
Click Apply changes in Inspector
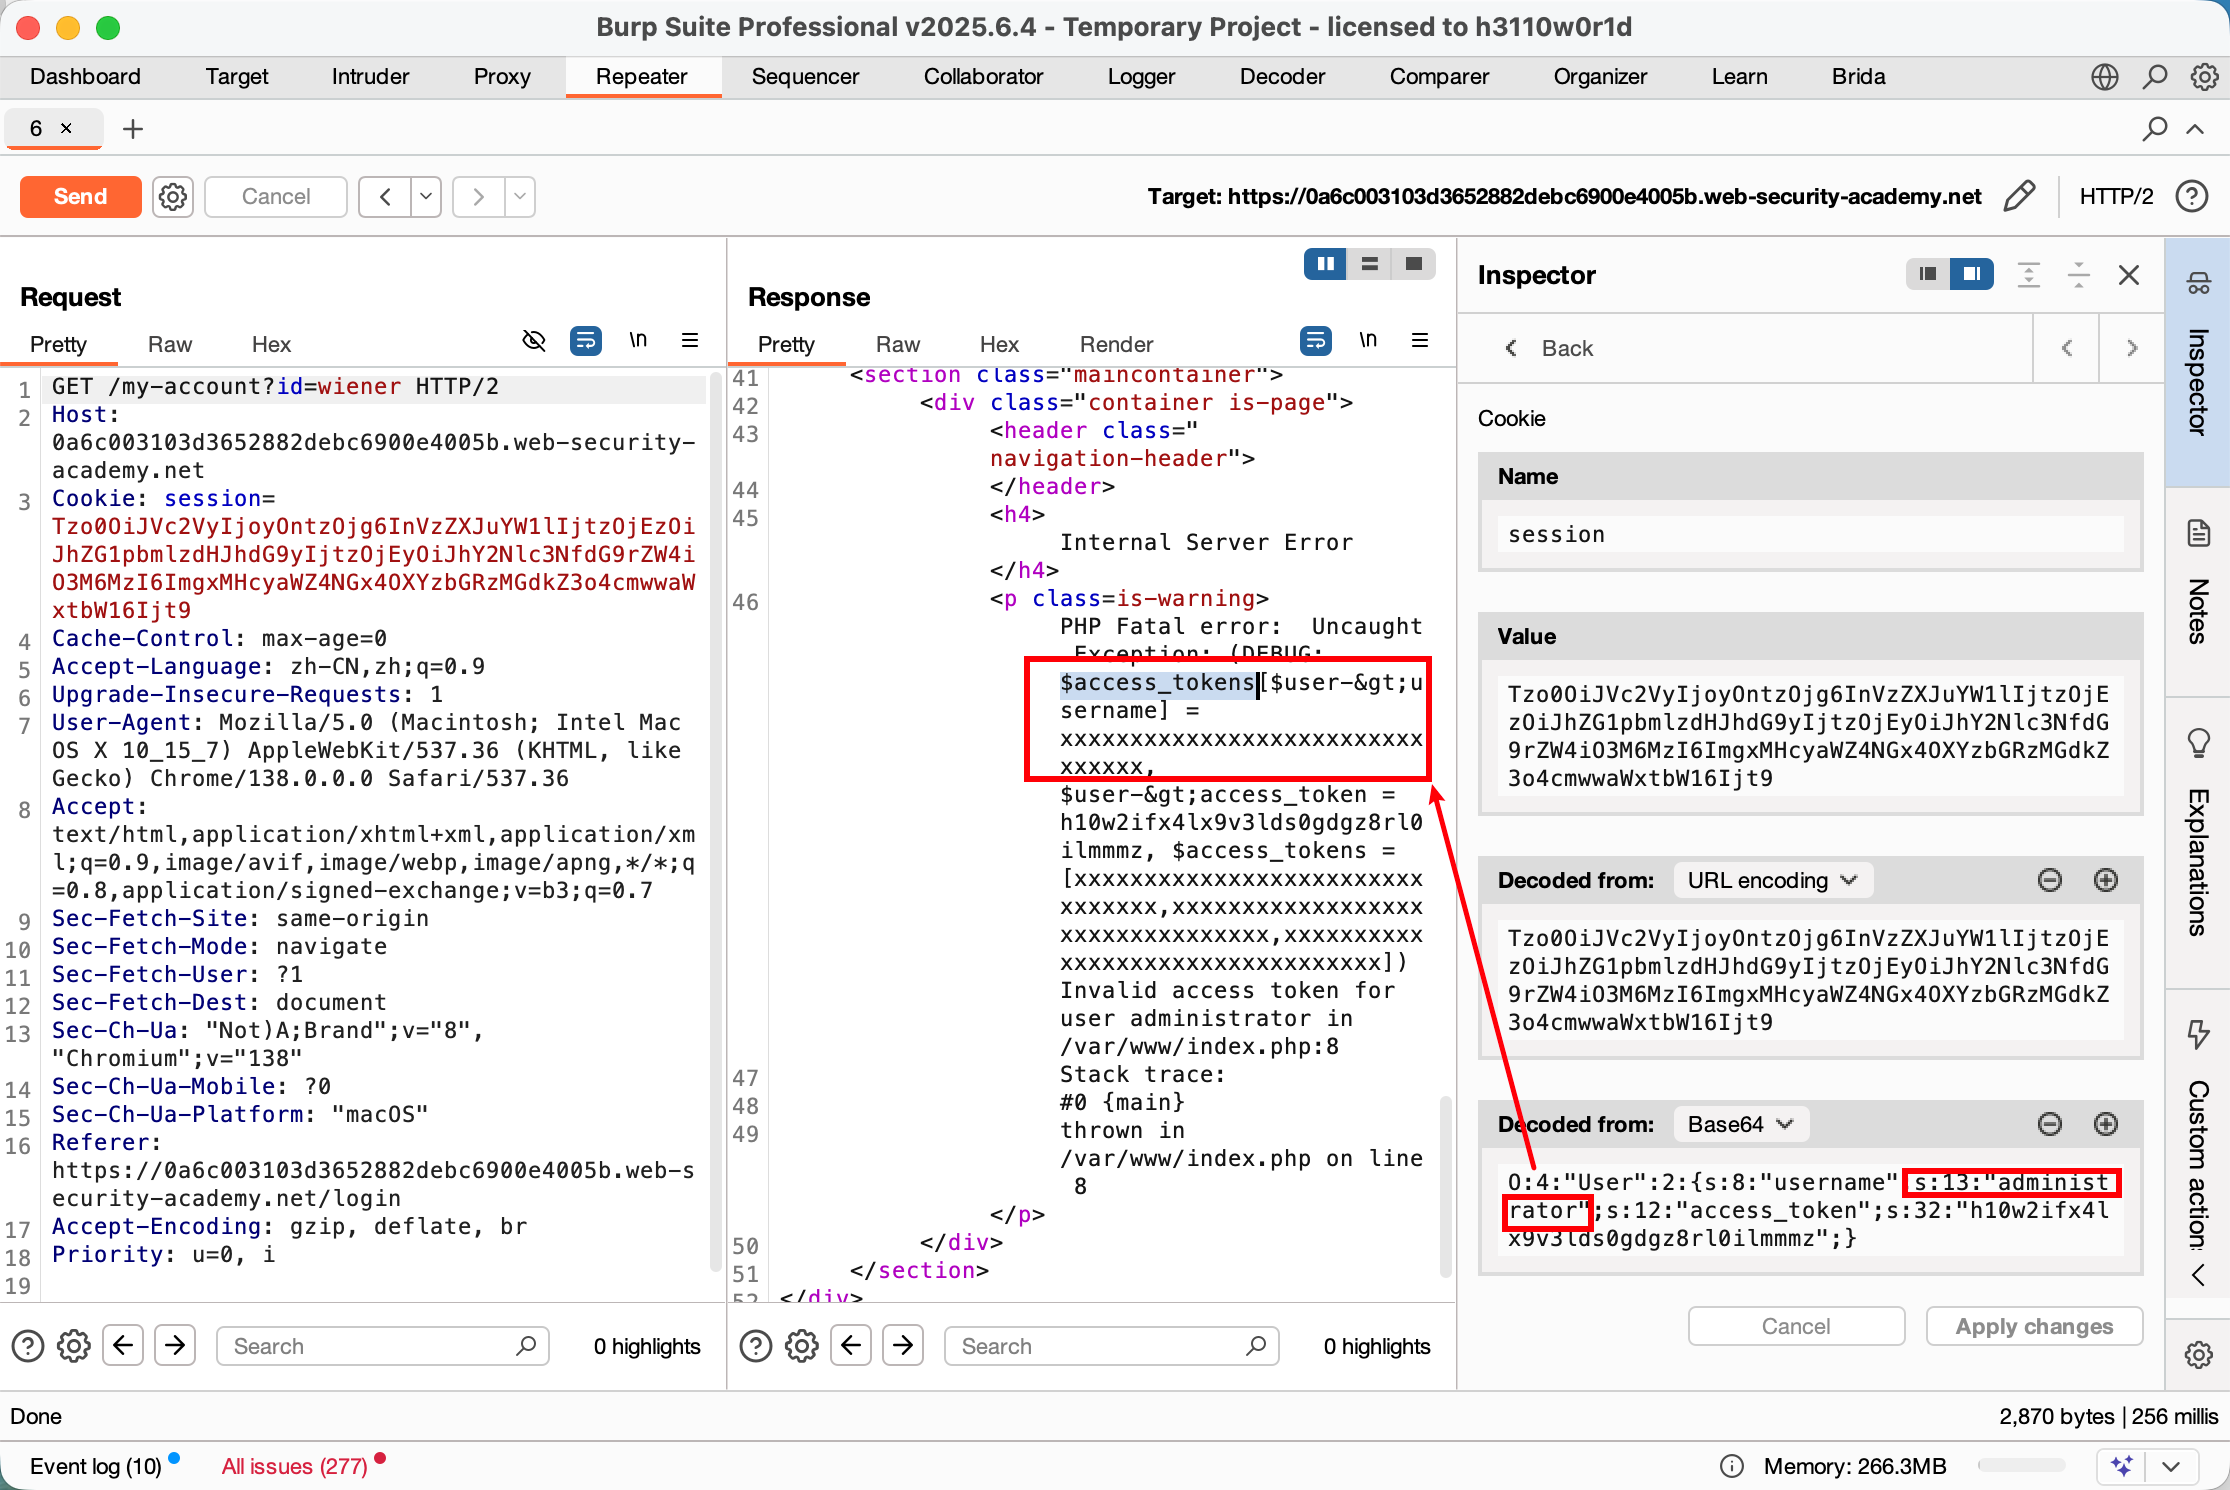click(2034, 1326)
